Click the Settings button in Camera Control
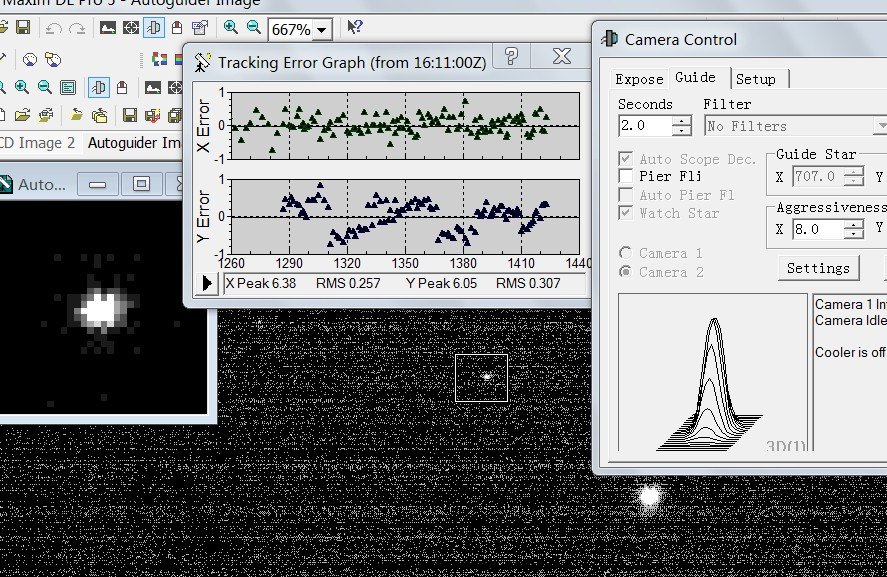887x577 pixels. pos(818,268)
